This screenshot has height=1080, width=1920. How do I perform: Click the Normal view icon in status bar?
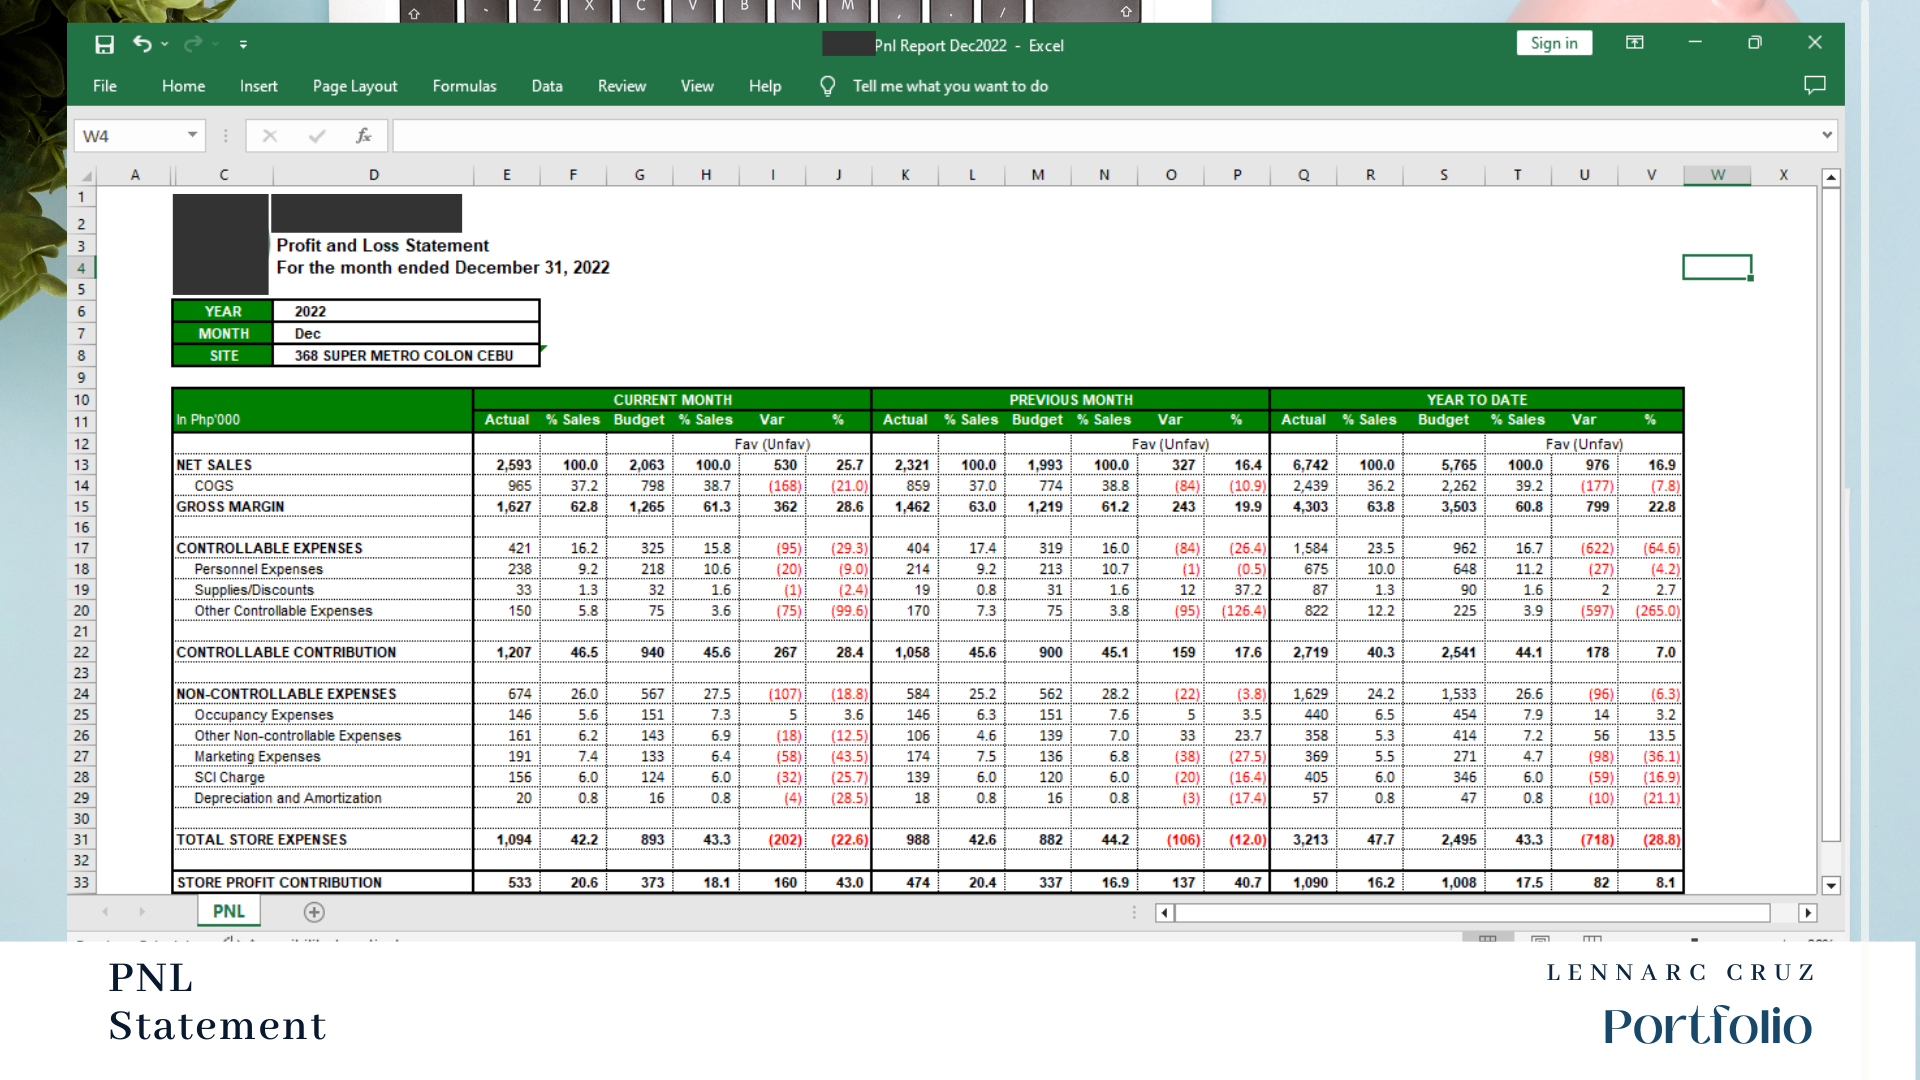click(1488, 938)
